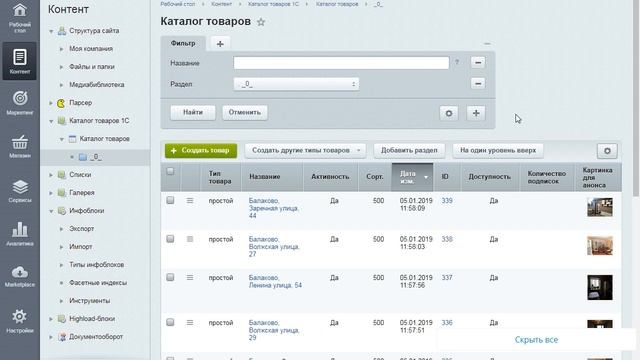The image size is (640, 360).
Task: Add a new filter tab with plus
Action: pyautogui.click(x=220, y=44)
